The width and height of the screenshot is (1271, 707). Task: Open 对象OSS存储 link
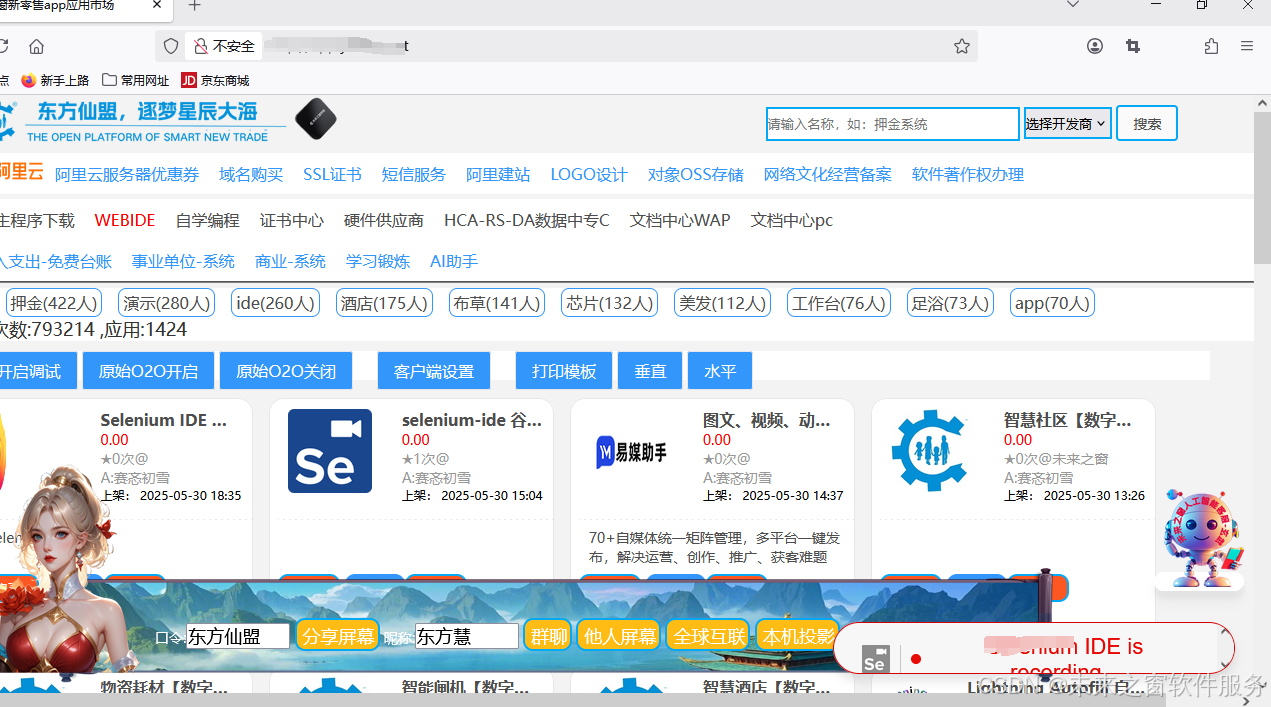click(x=696, y=174)
